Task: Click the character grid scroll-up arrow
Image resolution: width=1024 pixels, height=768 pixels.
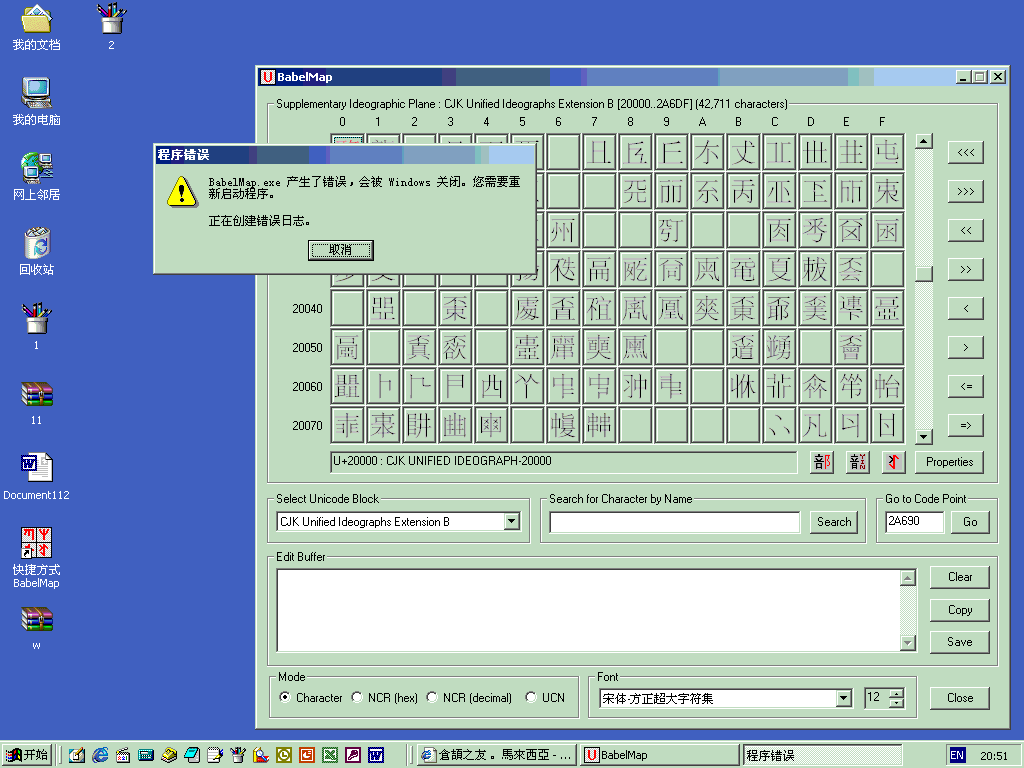Action: point(923,141)
